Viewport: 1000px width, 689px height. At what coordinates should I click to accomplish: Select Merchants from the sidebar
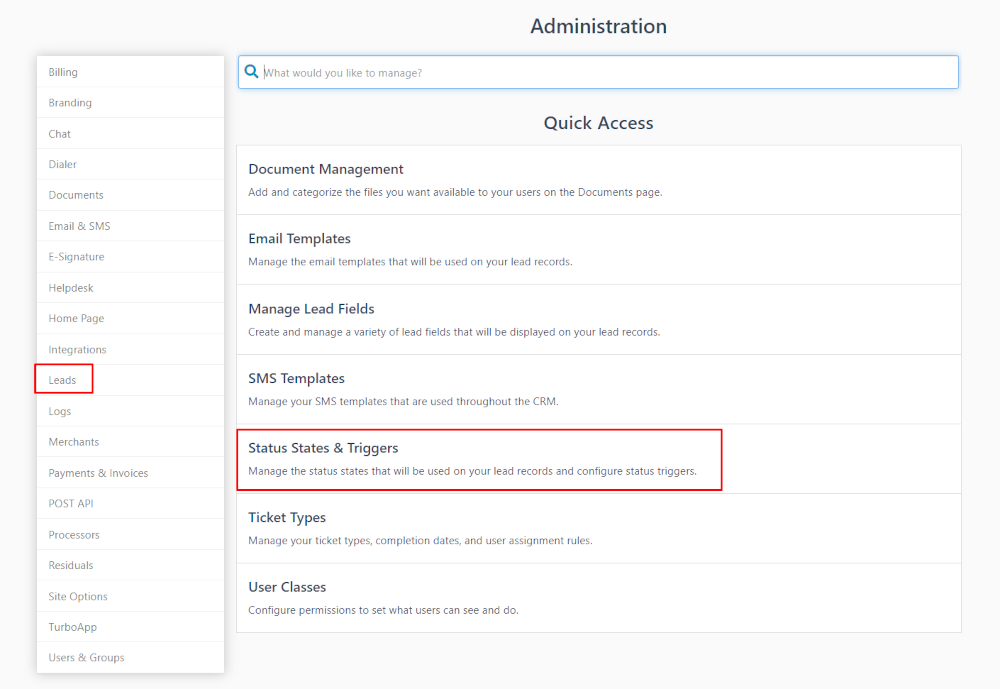coord(131,442)
